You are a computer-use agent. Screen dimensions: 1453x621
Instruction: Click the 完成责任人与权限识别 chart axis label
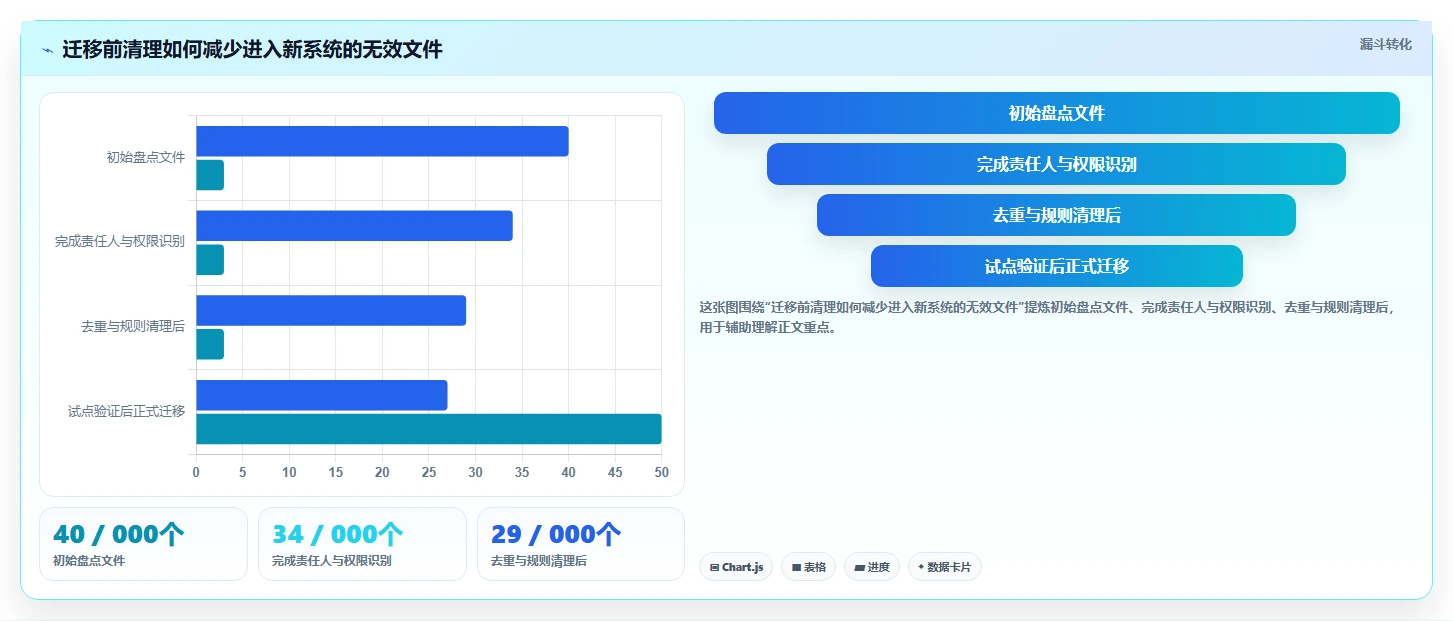[120, 242]
